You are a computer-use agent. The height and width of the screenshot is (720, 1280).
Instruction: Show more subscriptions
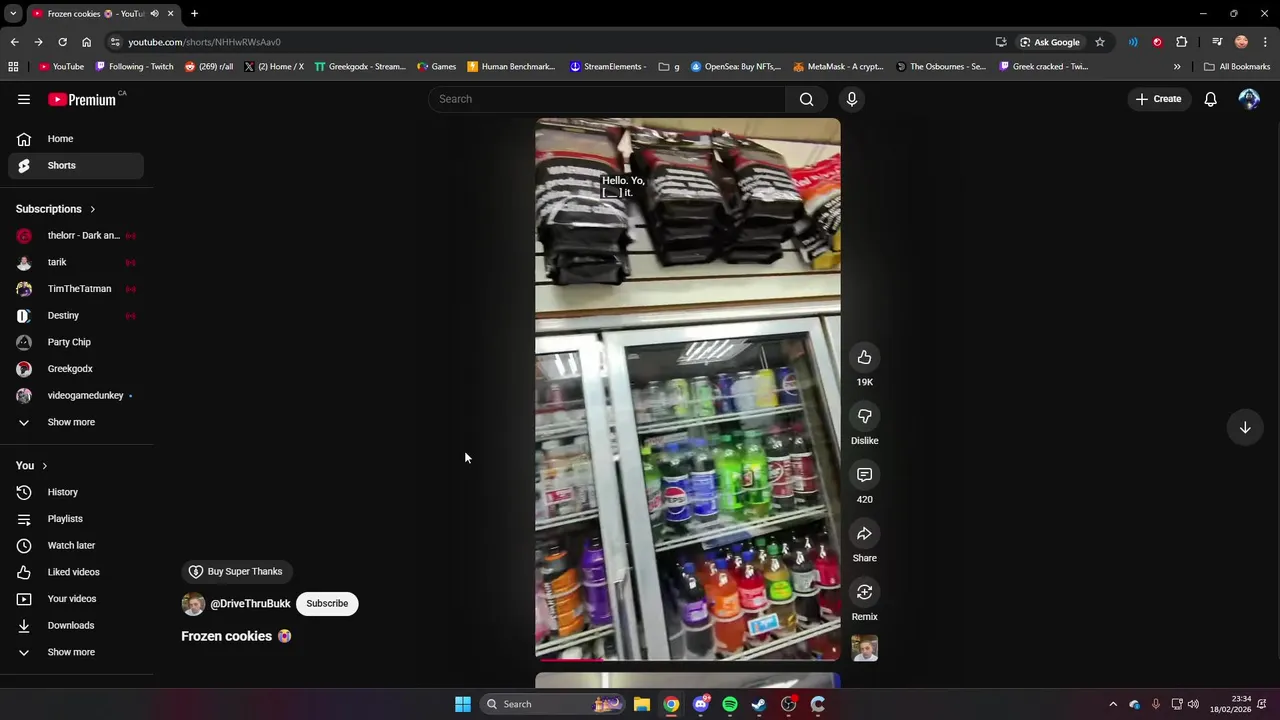76,422
